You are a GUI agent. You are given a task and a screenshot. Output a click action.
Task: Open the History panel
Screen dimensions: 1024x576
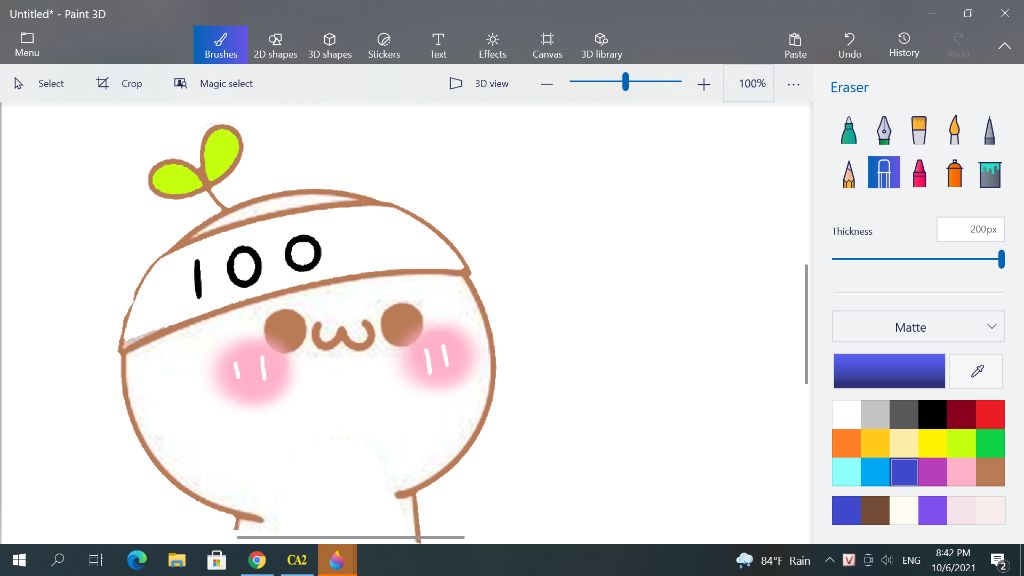pyautogui.click(x=903, y=45)
